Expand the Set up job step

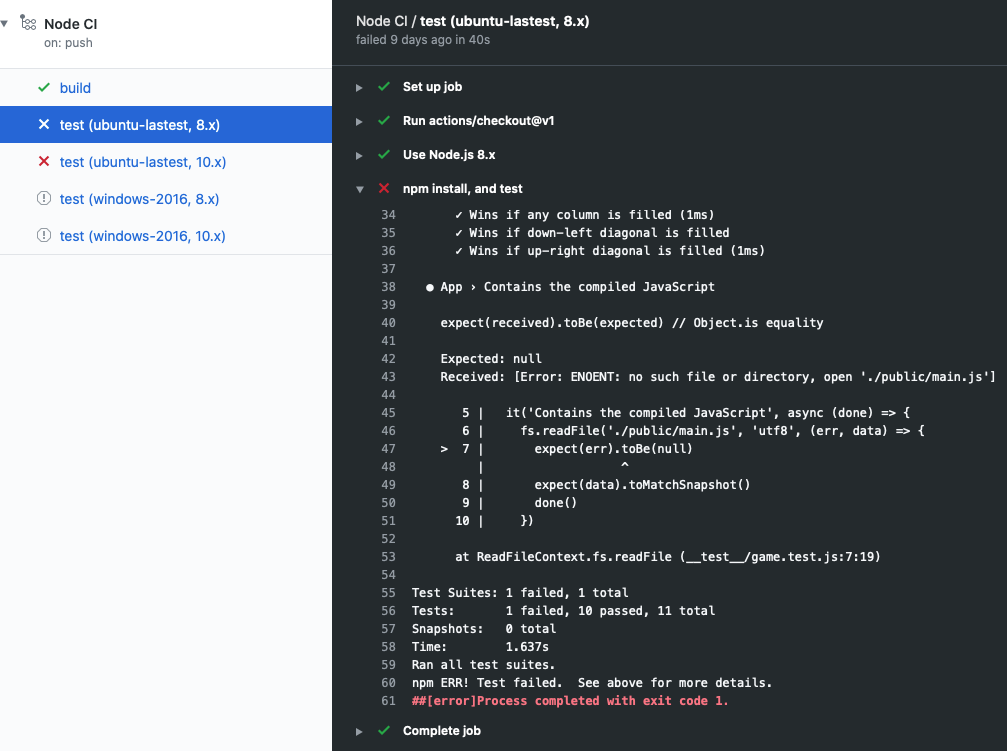pos(359,87)
